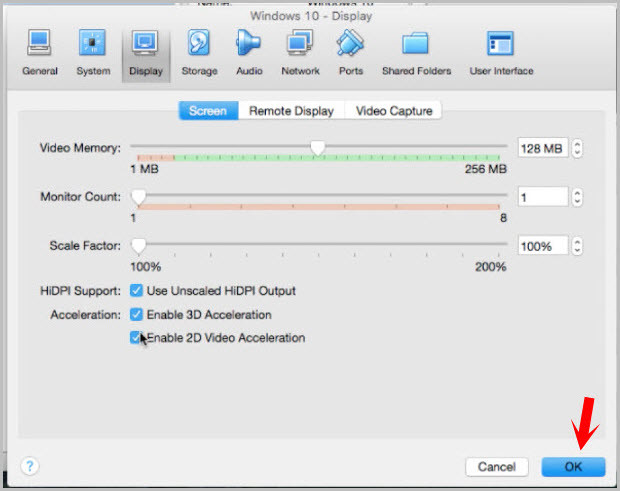620x491 pixels.
Task: Open the Storage settings section
Action: point(199,53)
